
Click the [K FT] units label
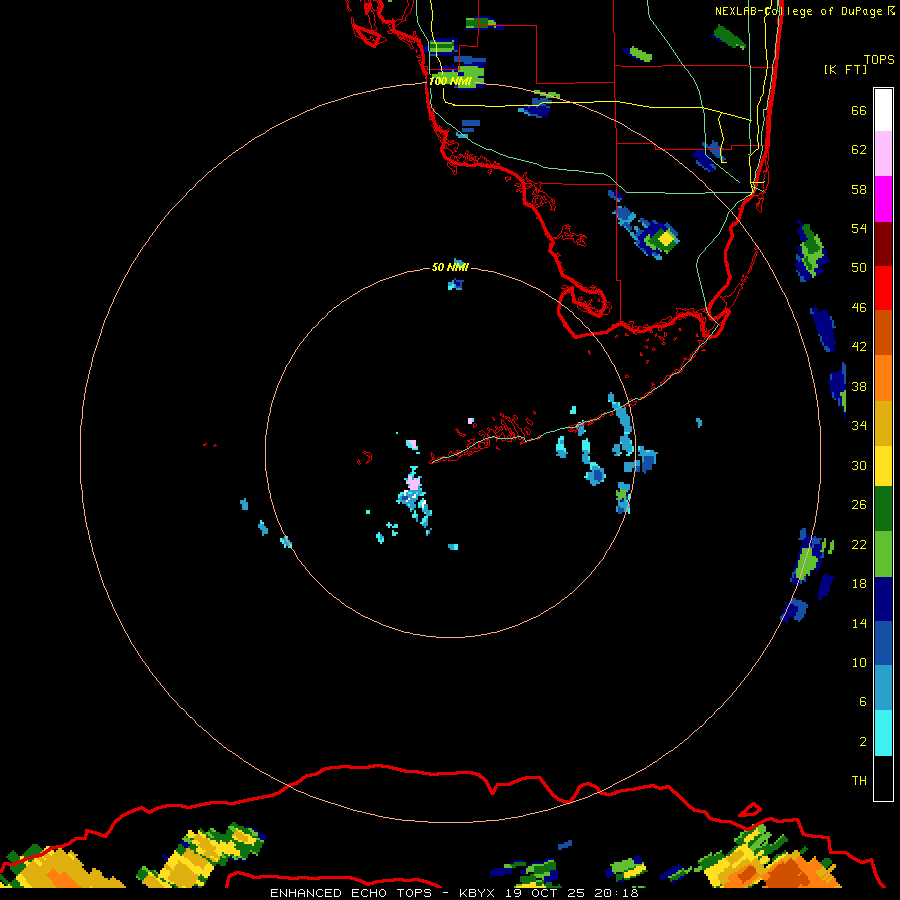845,69
